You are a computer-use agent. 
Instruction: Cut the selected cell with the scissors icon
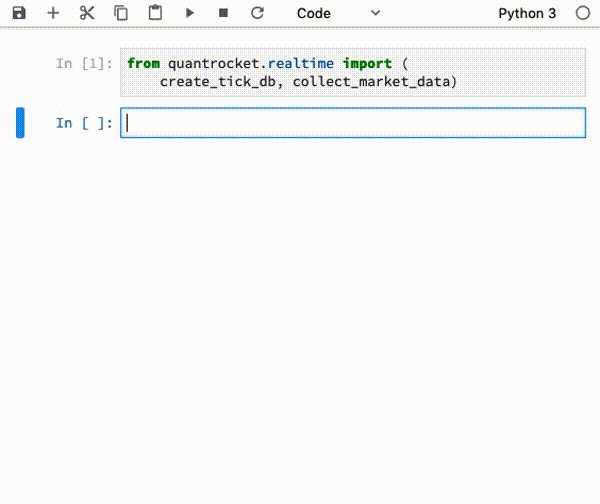click(87, 13)
